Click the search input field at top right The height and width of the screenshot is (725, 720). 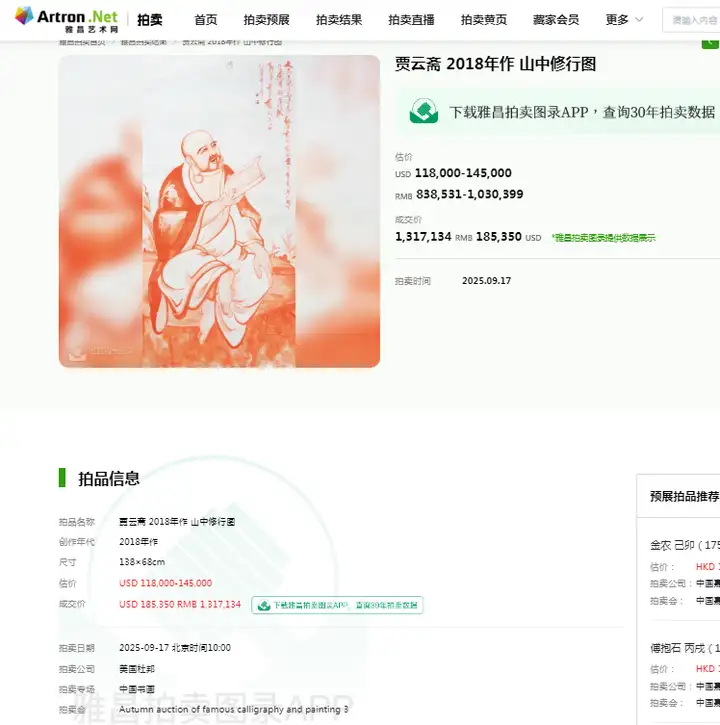click(x=691, y=20)
